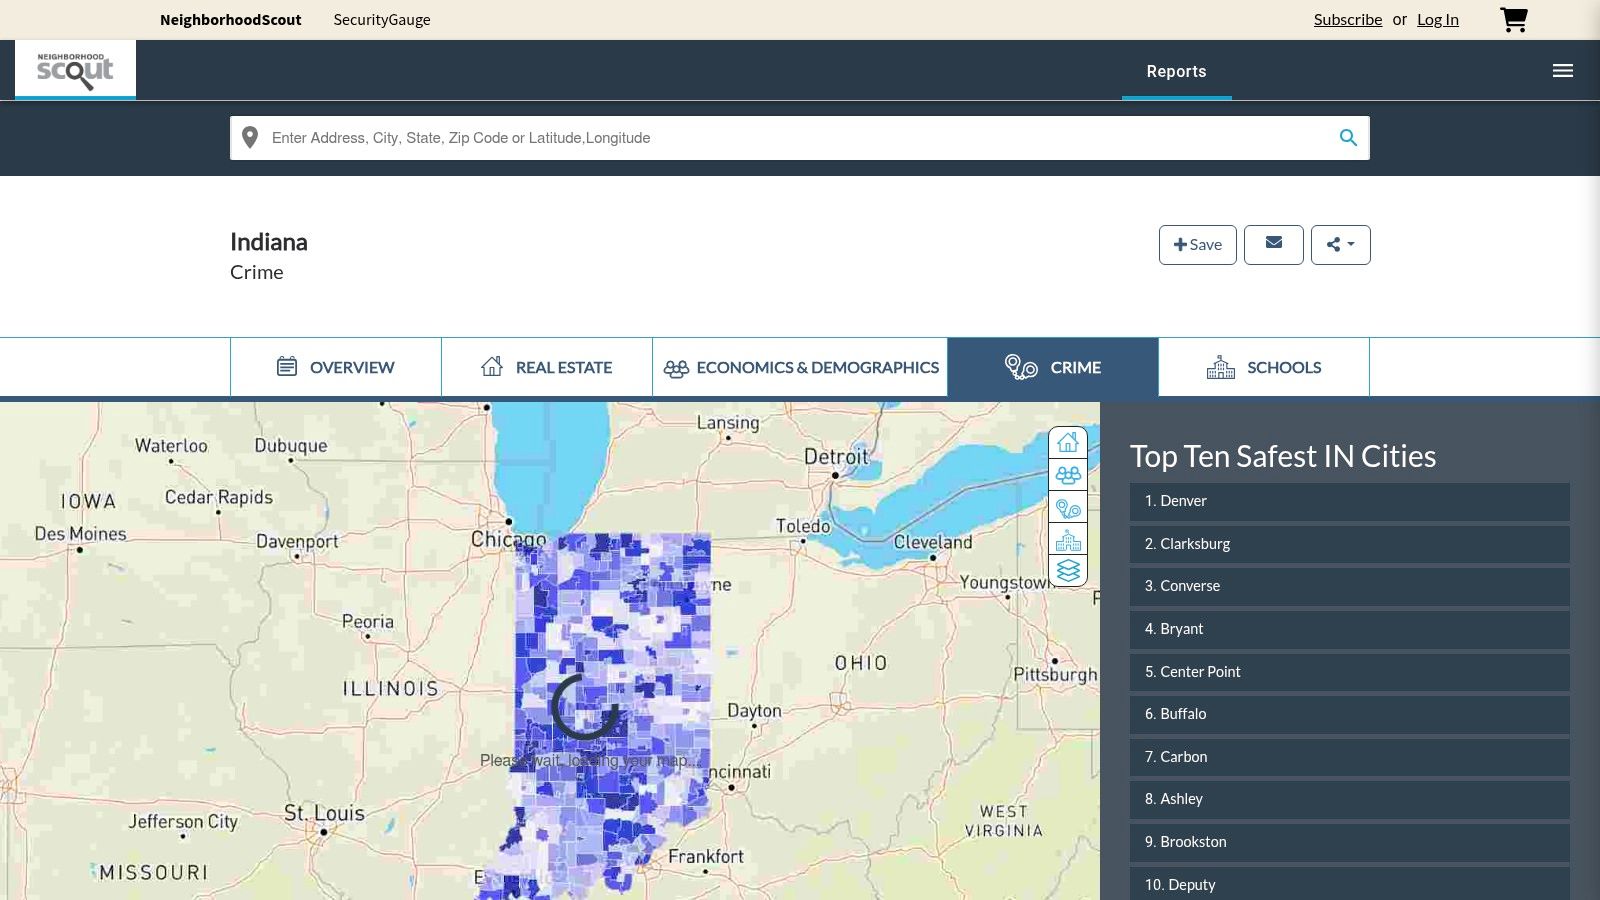The height and width of the screenshot is (900, 1600).
Task: Select Carbon in safest cities list
Action: point(1350,757)
